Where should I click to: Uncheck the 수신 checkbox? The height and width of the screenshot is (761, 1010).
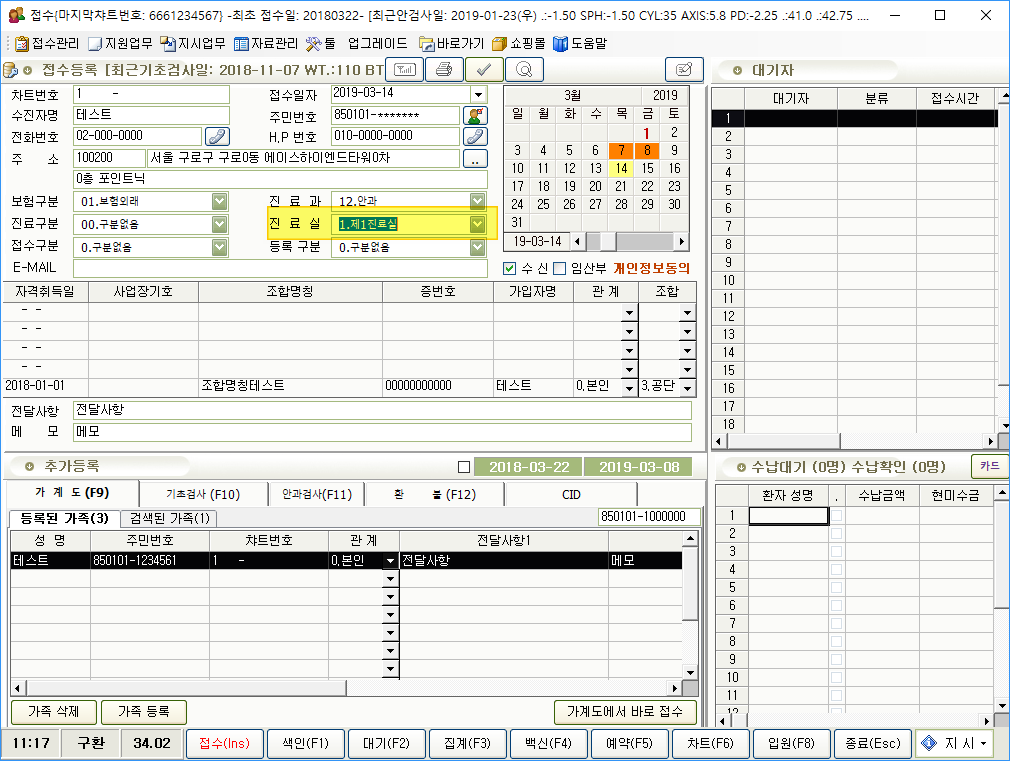[x=511, y=268]
